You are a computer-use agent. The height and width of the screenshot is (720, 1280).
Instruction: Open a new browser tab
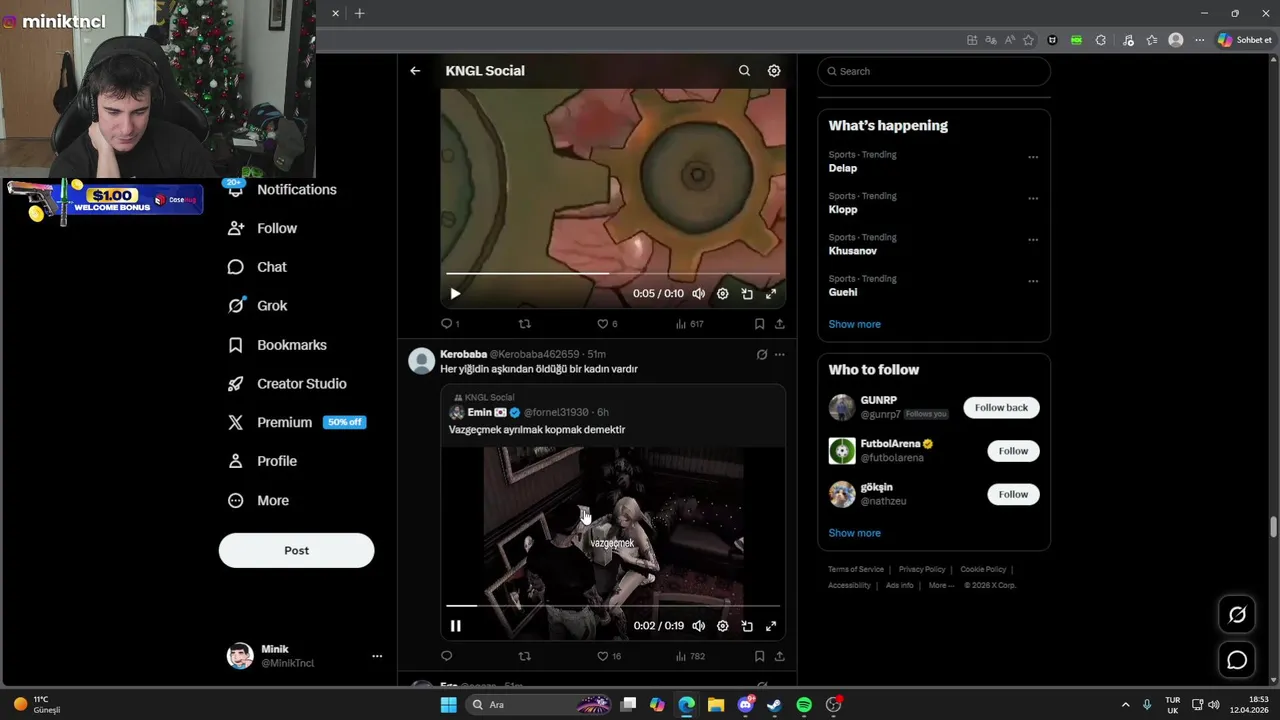(360, 13)
